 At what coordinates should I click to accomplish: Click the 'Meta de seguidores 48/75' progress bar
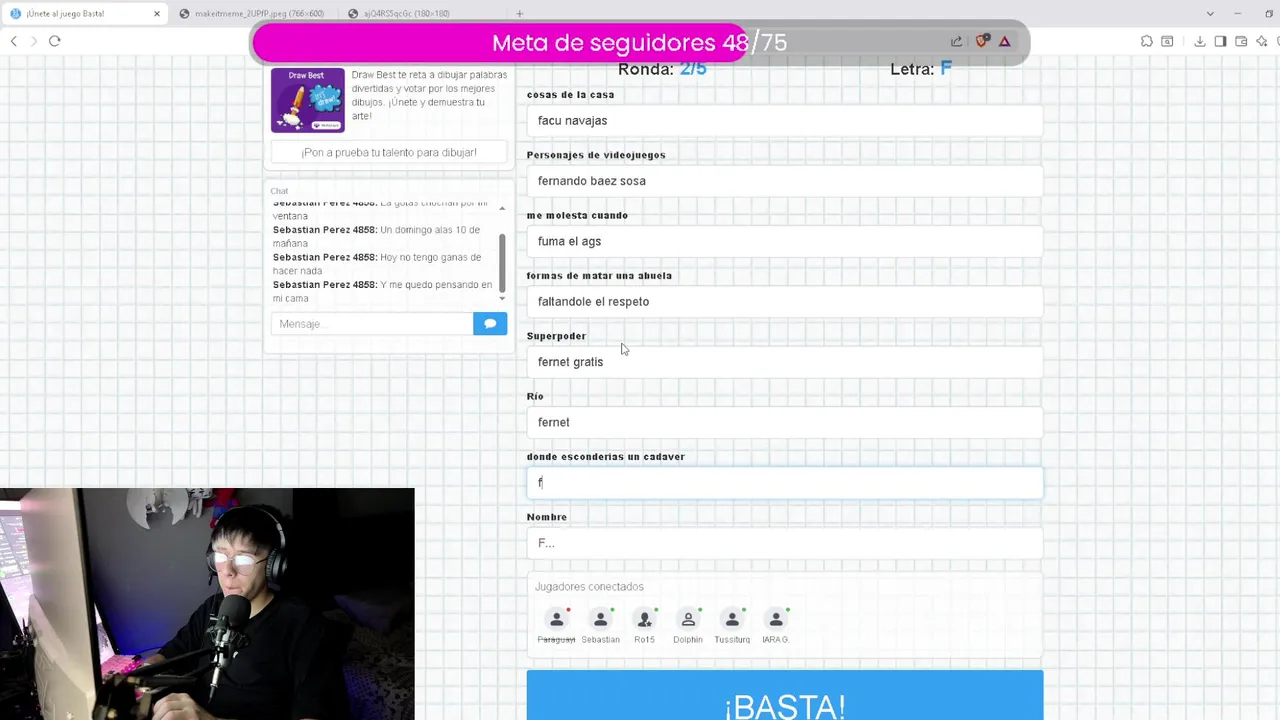[x=640, y=43]
